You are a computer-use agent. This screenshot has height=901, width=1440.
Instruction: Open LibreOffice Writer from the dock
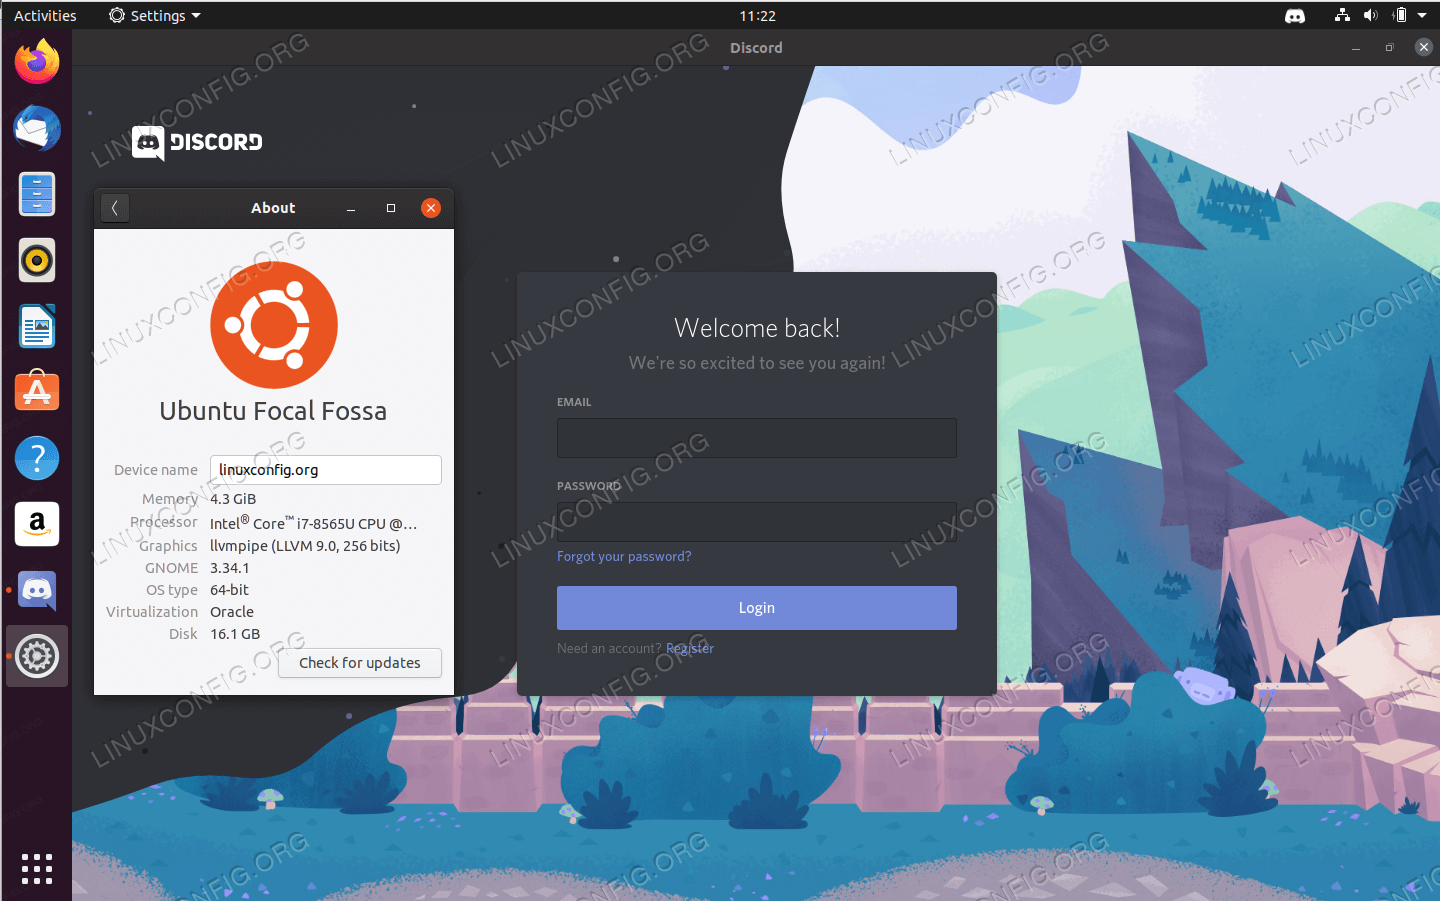pyautogui.click(x=37, y=326)
